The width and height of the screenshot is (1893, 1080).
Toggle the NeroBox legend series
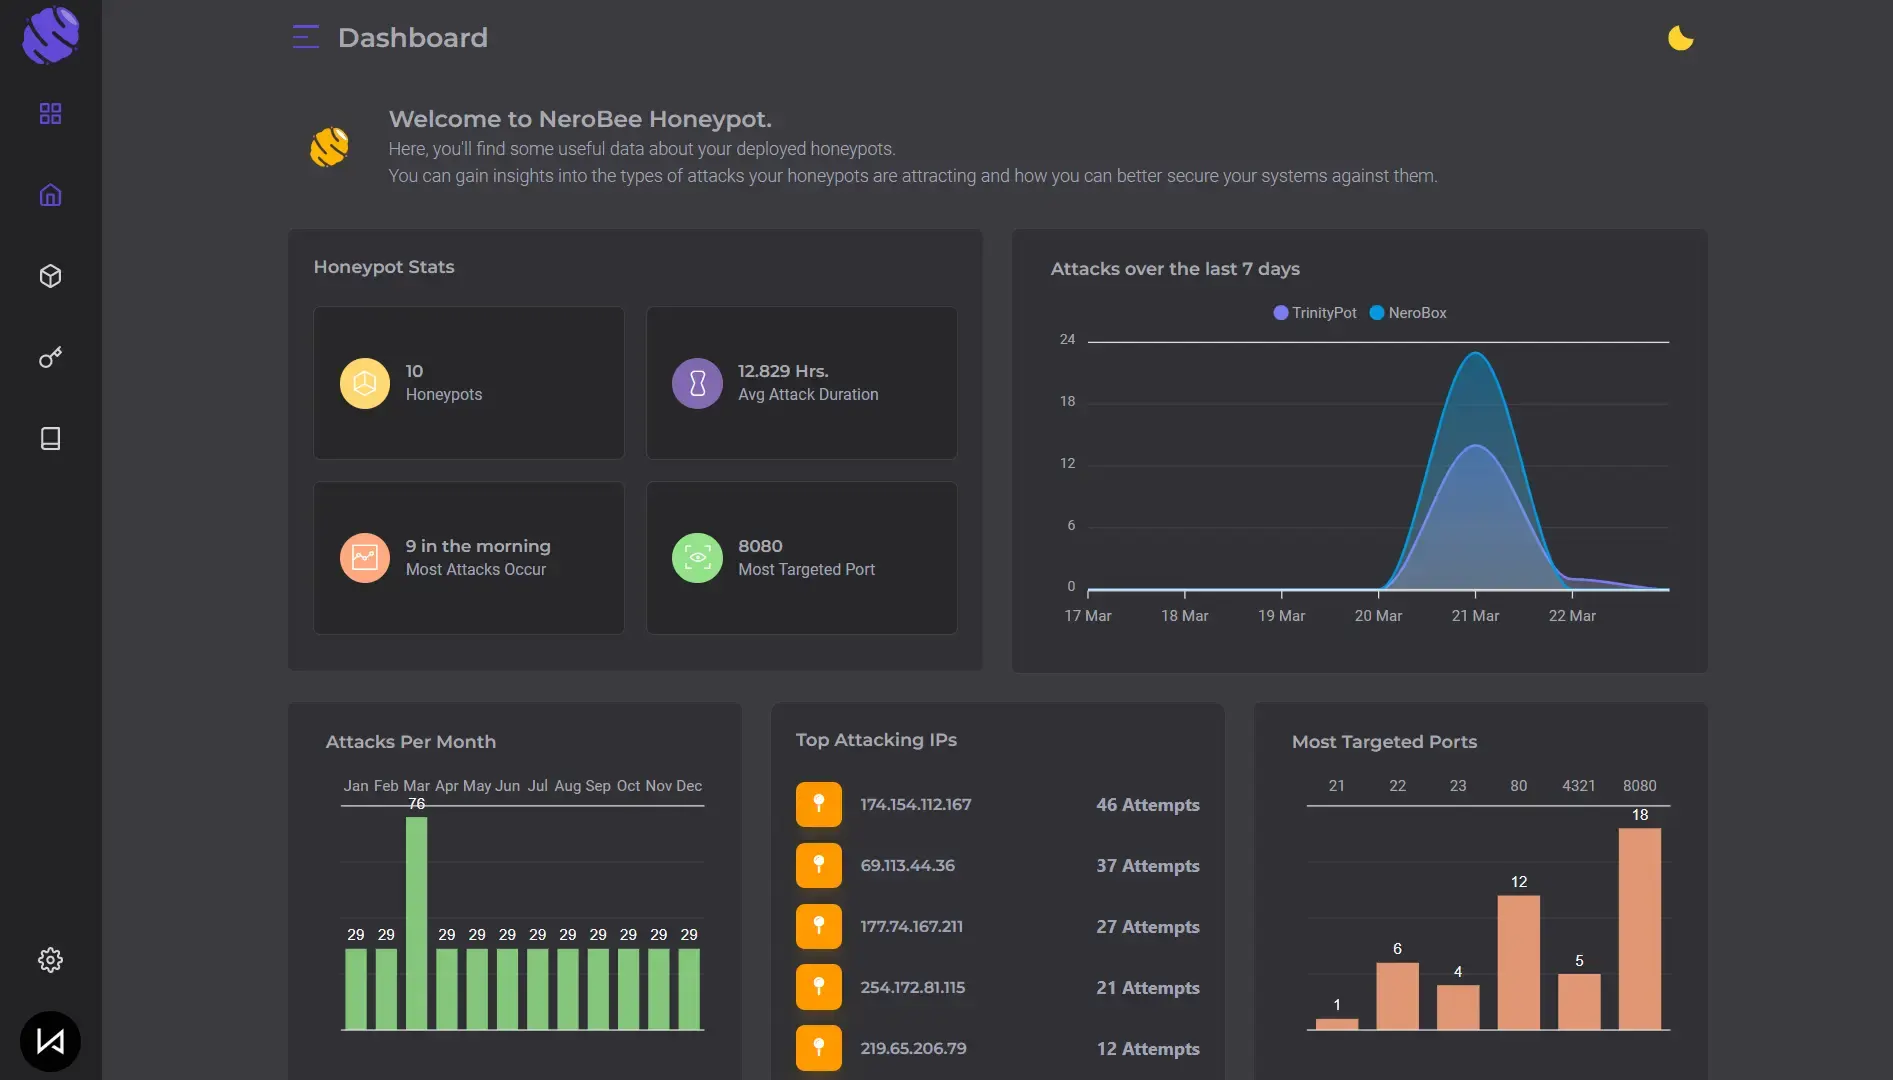1408,313
